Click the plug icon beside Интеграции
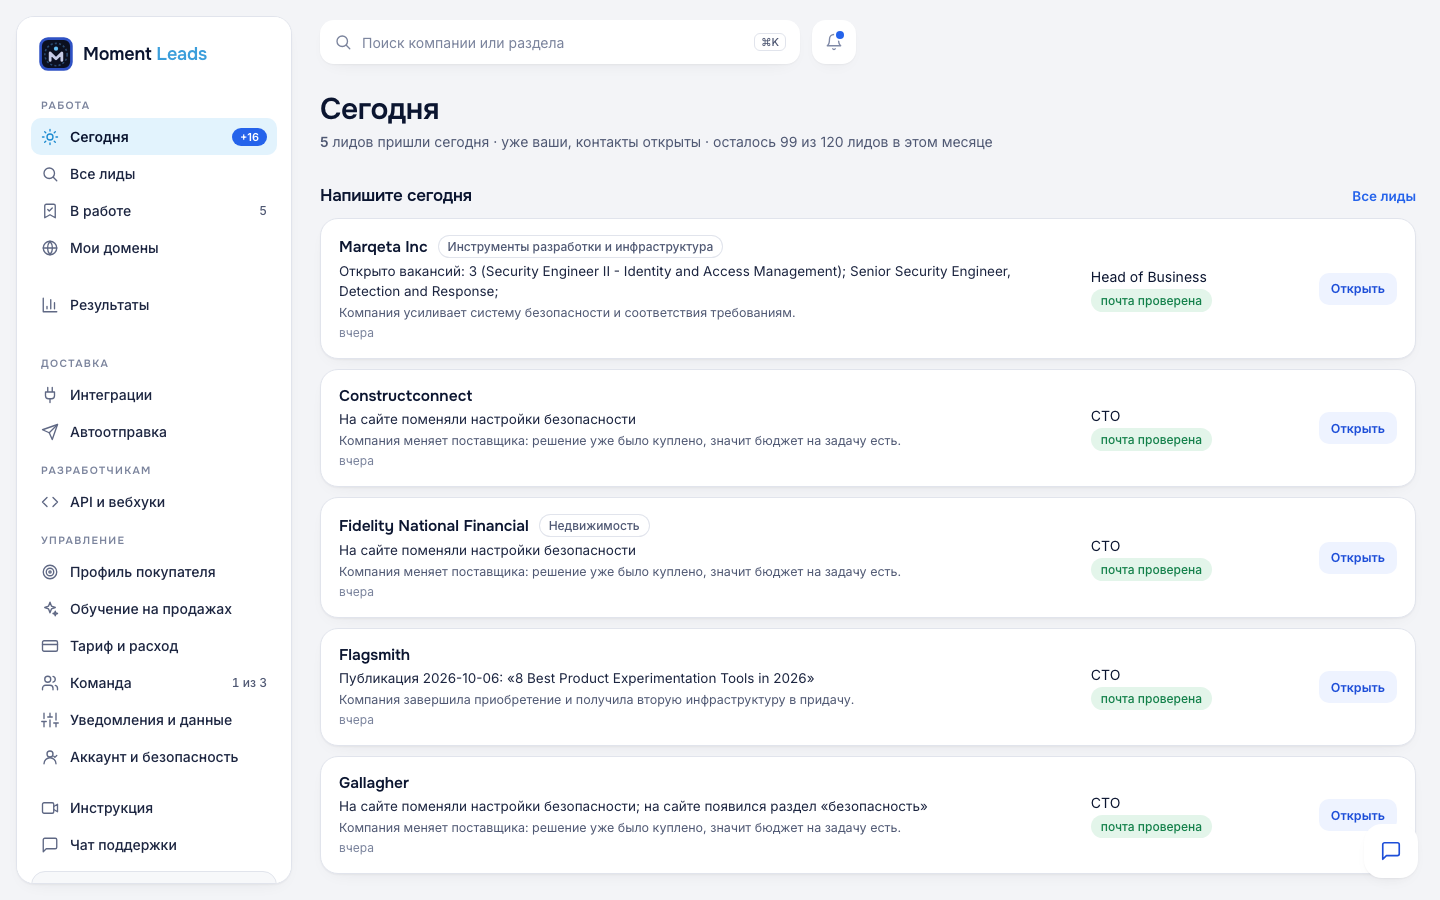The height and width of the screenshot is (900, 1440). [50, 395]
